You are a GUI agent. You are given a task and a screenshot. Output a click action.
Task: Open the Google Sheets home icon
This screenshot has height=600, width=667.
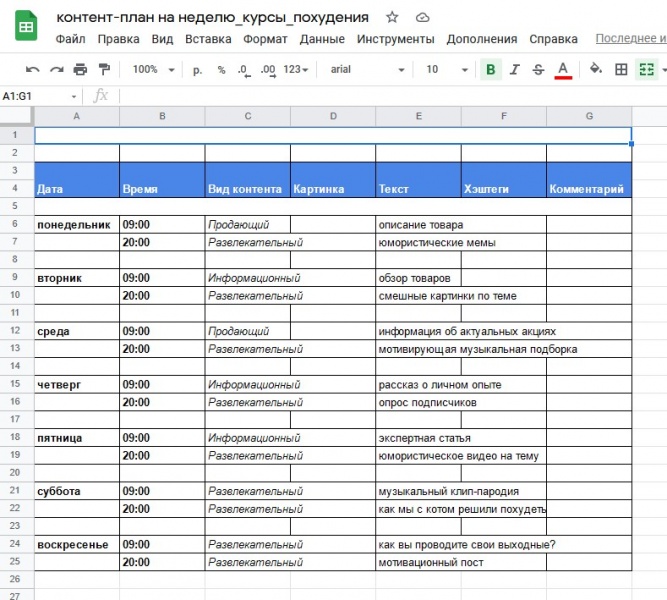click(26, 26)
